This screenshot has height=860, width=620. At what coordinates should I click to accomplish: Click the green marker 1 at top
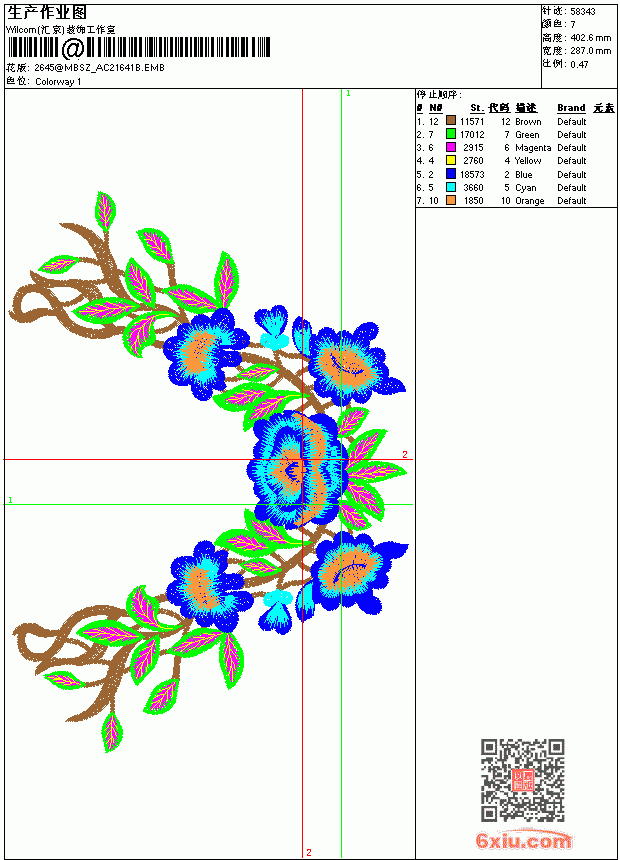click(348, 94)
